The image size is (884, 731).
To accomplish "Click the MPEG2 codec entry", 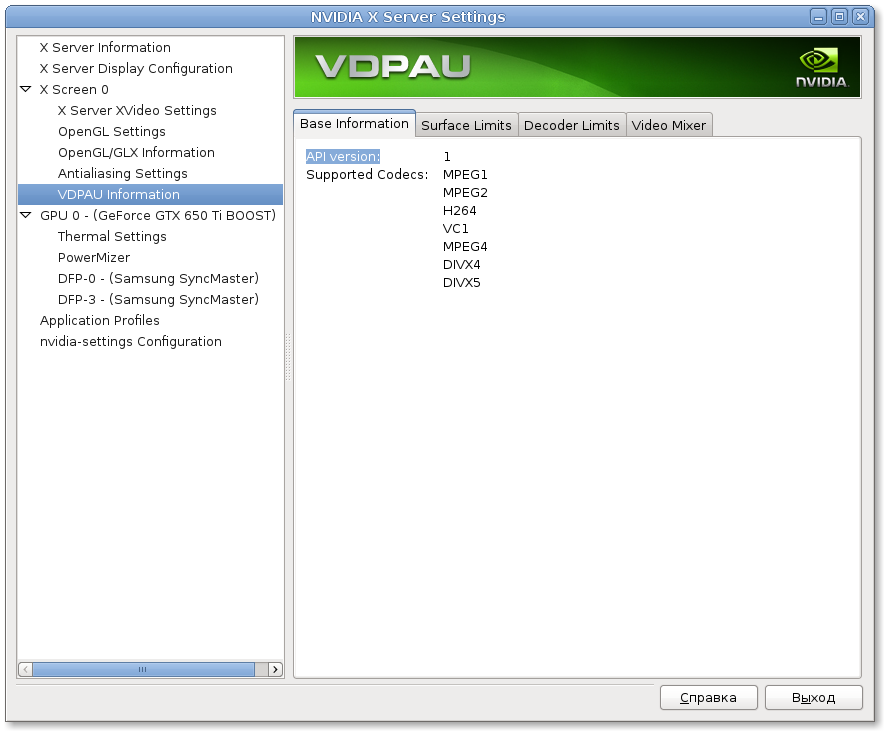I will [x=465, y=192].
